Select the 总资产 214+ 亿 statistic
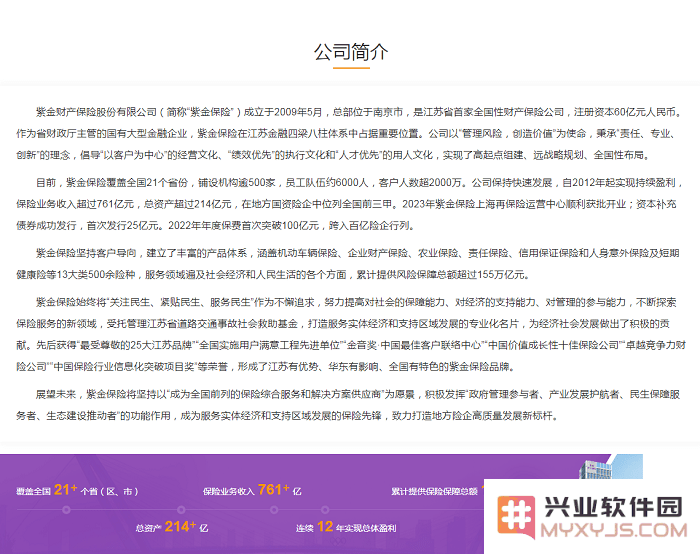 172,527
